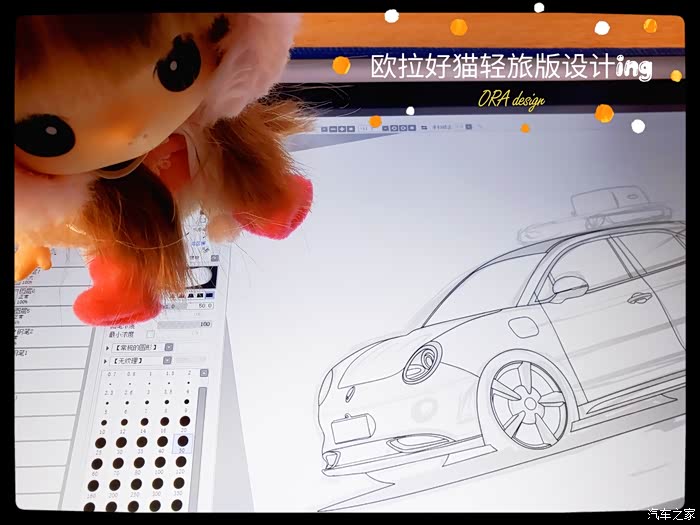Click the brush size list toggle icon
Viewport: 700px width, 525px height.
pyautogui.click(x=204, y=373)
